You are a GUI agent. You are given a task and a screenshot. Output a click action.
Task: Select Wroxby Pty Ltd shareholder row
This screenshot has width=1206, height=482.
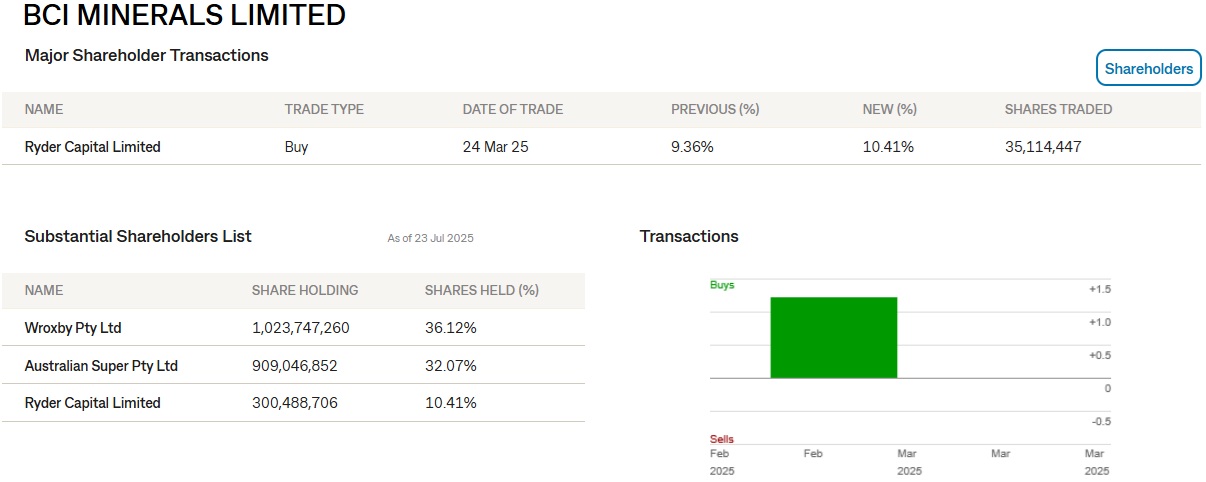pyautogui.click(x=73, y=328)
